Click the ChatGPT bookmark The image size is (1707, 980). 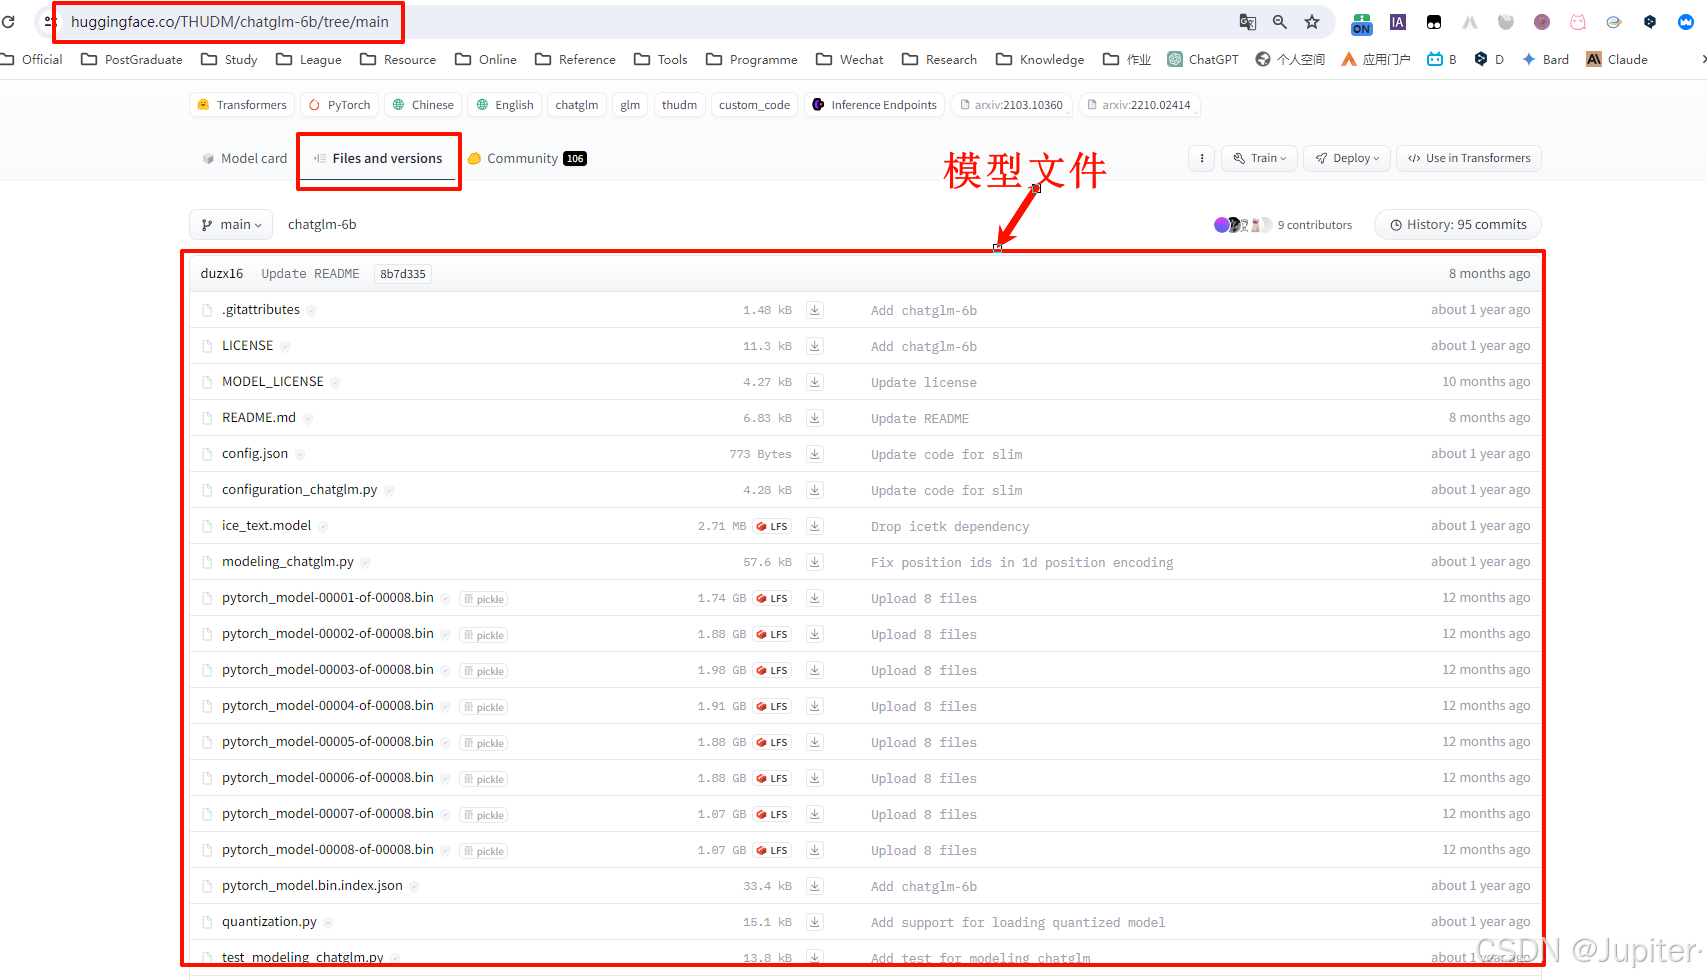click(1203, 60)
